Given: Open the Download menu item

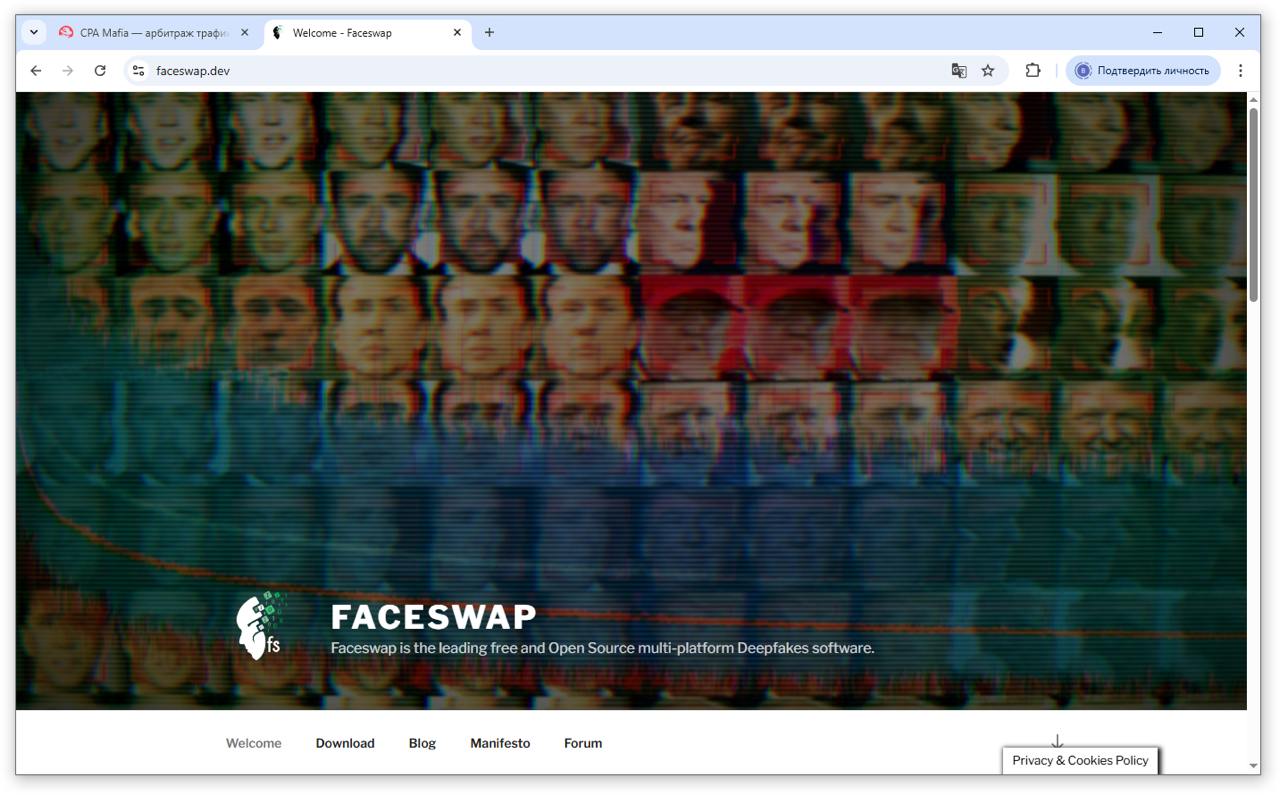Looking at the screenshot, I should [345, 744].
